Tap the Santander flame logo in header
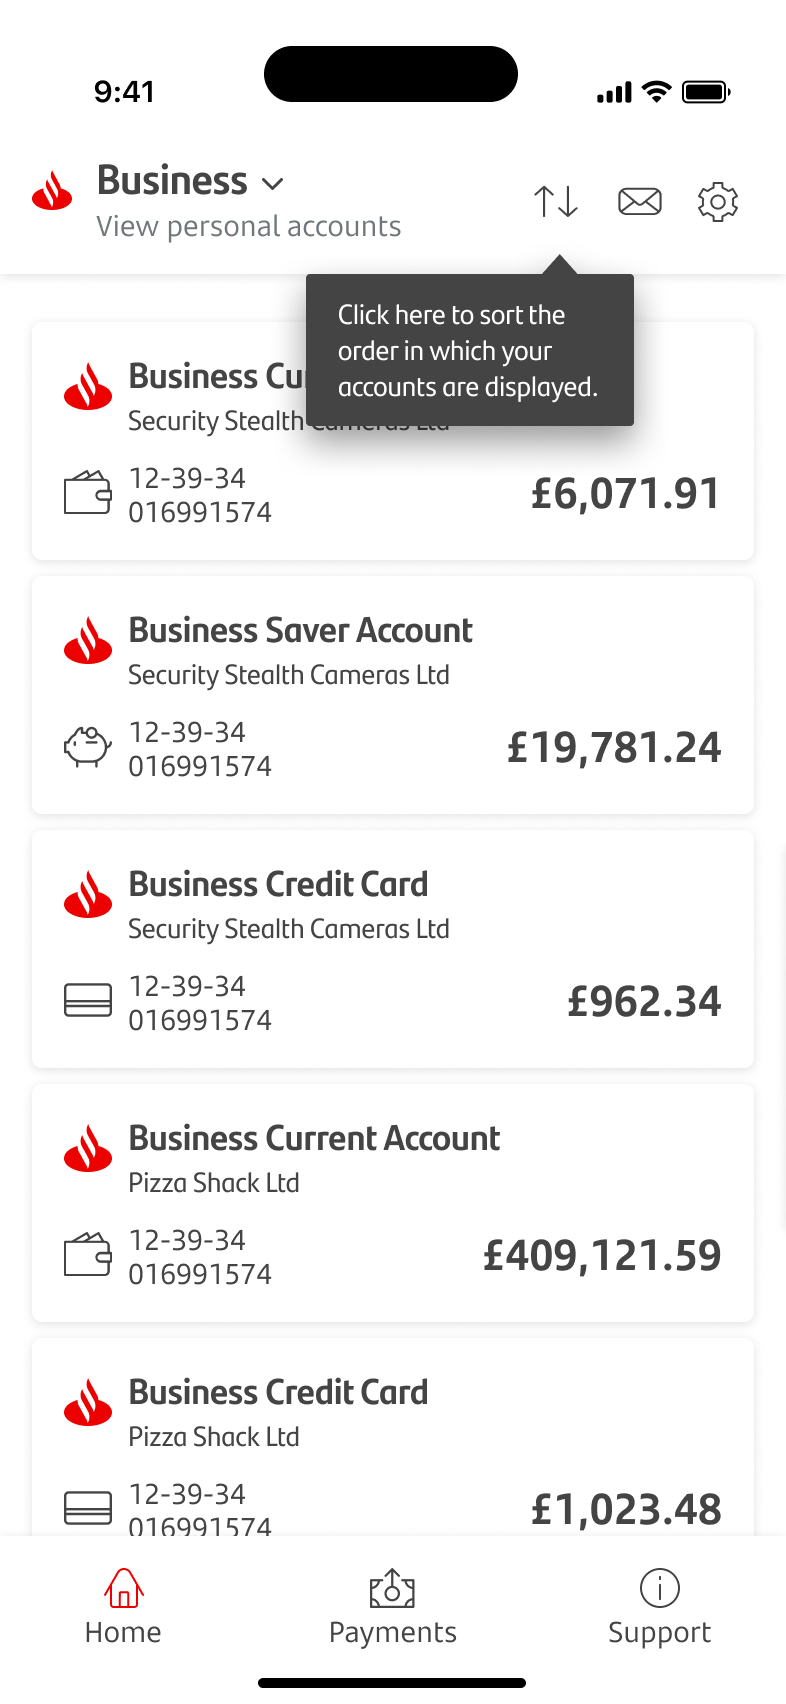786x1704 pixels. click(52, 190)
